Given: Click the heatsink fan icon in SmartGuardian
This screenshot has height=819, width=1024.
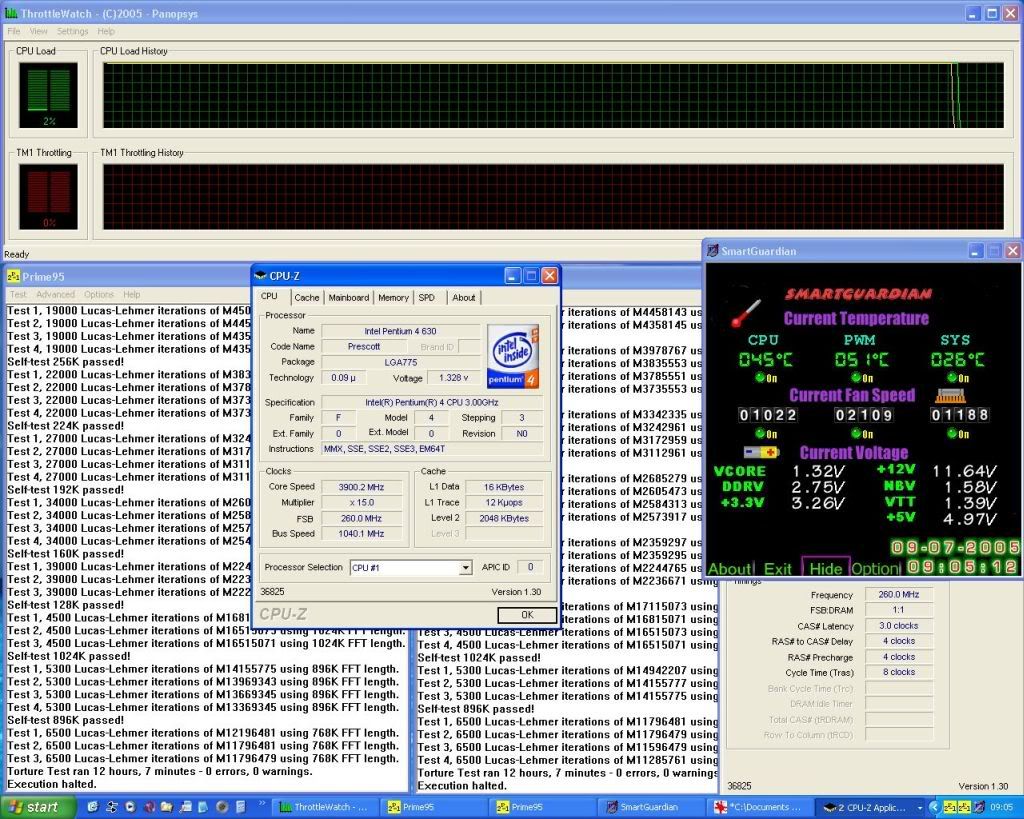Looking at the screenshot, I should click(x=950, y=394).
